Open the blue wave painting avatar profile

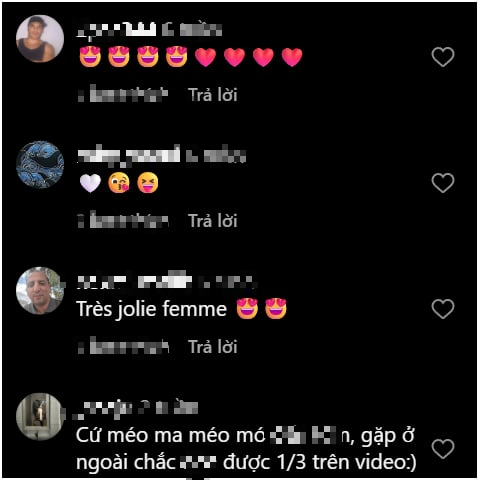[x=40, y=165]
